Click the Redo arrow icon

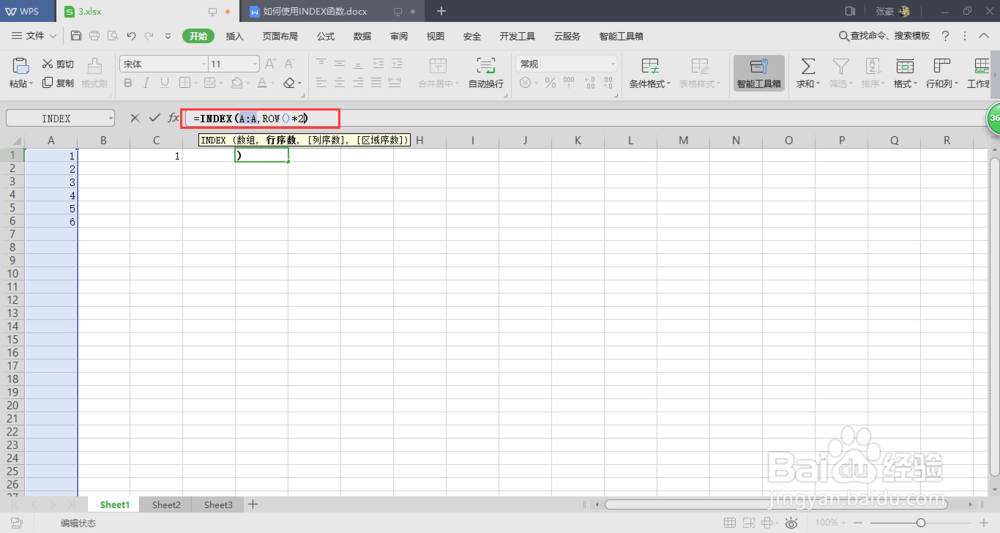pos(149,36)
